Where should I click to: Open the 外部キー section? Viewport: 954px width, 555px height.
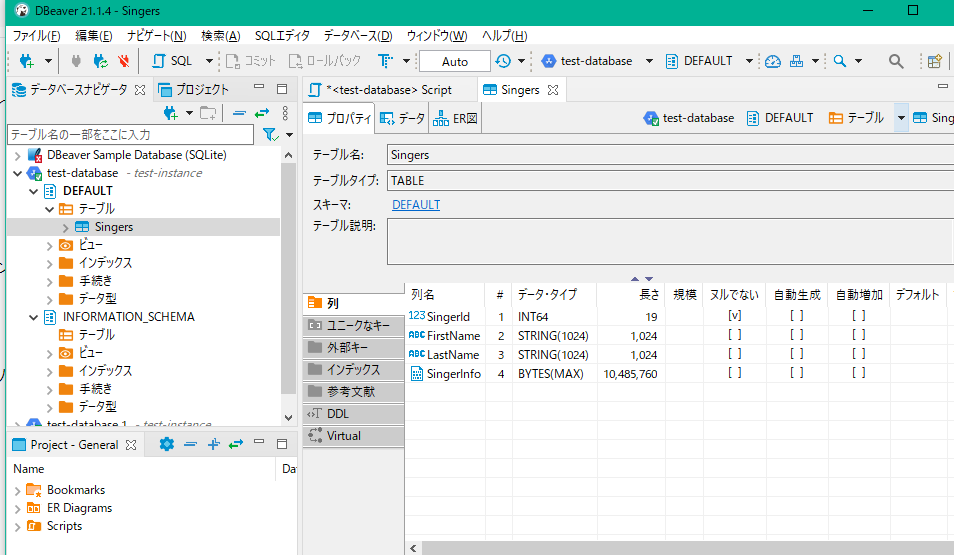click(353, 347)
